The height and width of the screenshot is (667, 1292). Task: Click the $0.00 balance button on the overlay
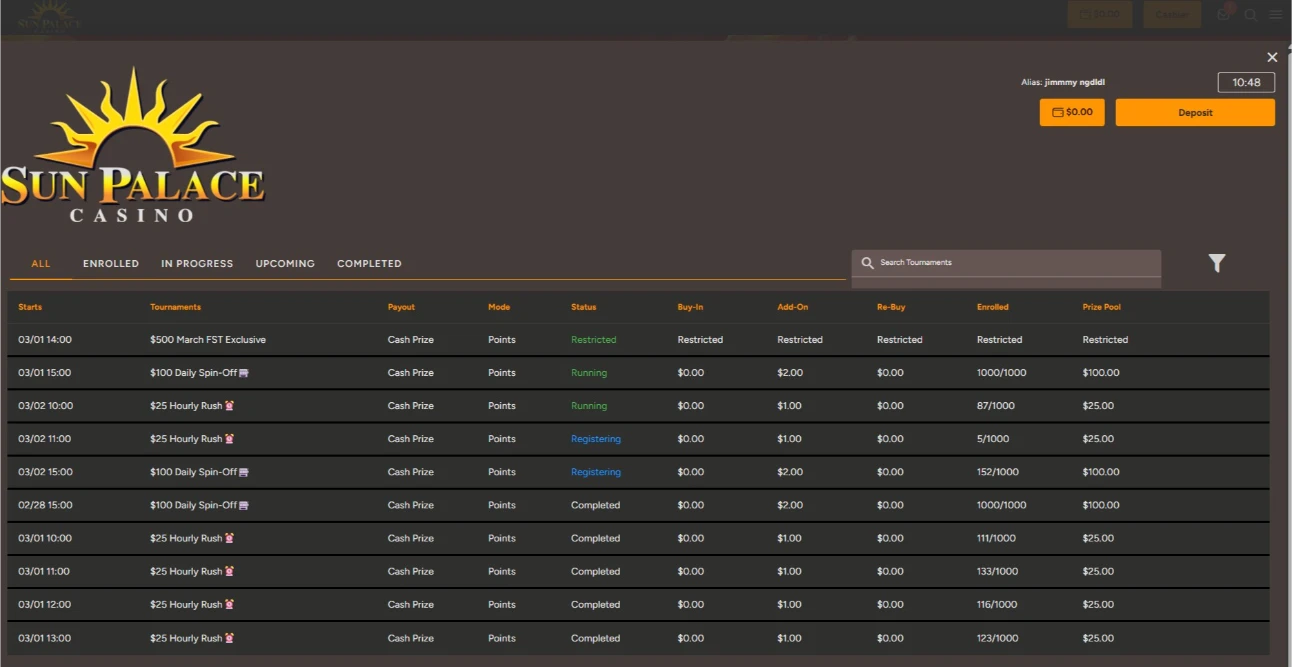(1072, 112)
